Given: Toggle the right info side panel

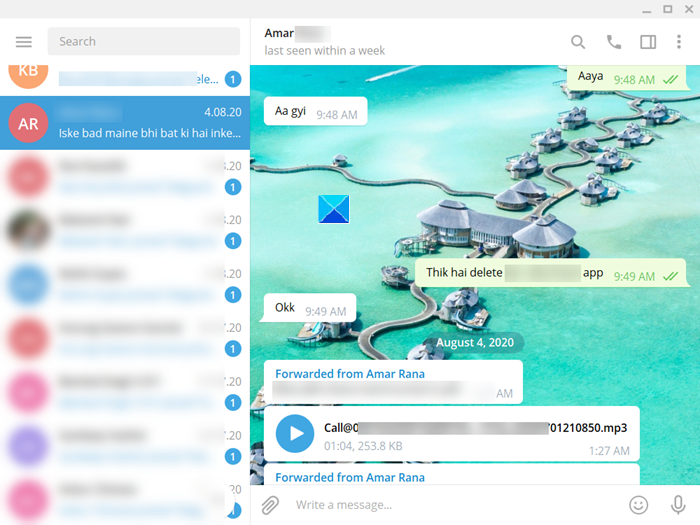Looking at the screenshot, I should coord(648,42).
